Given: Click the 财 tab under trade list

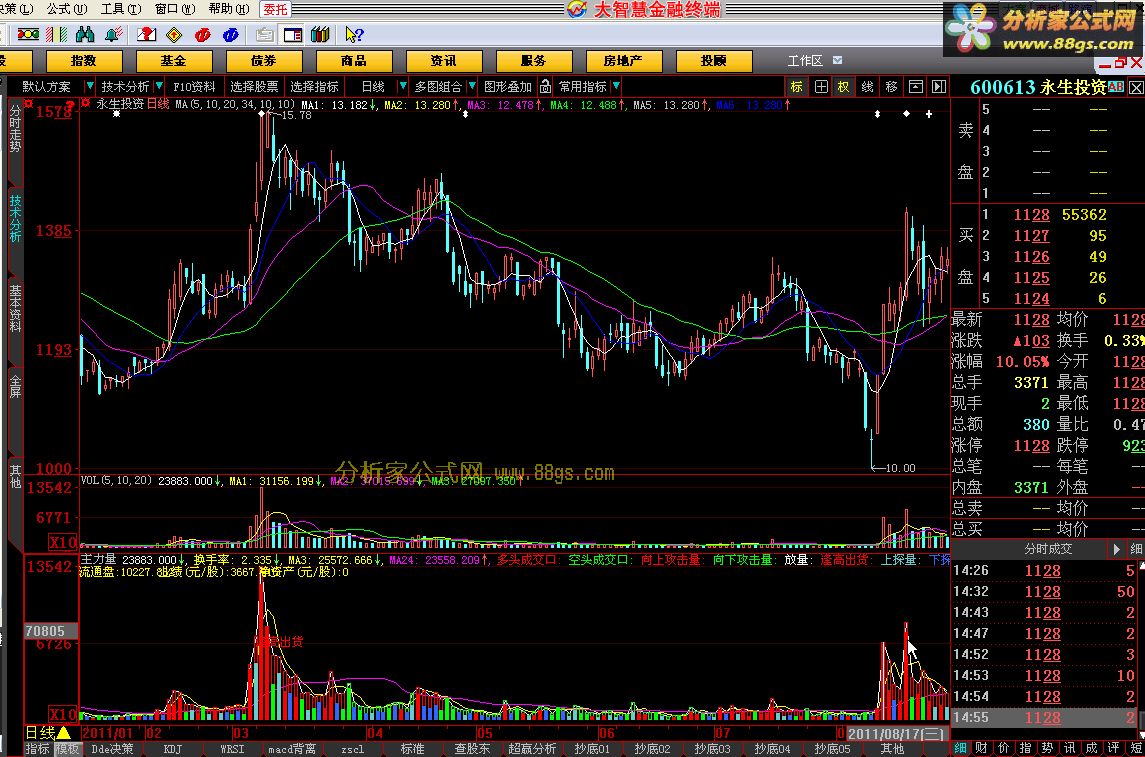Looking at the screenshot, I should [x=981, y=748].
